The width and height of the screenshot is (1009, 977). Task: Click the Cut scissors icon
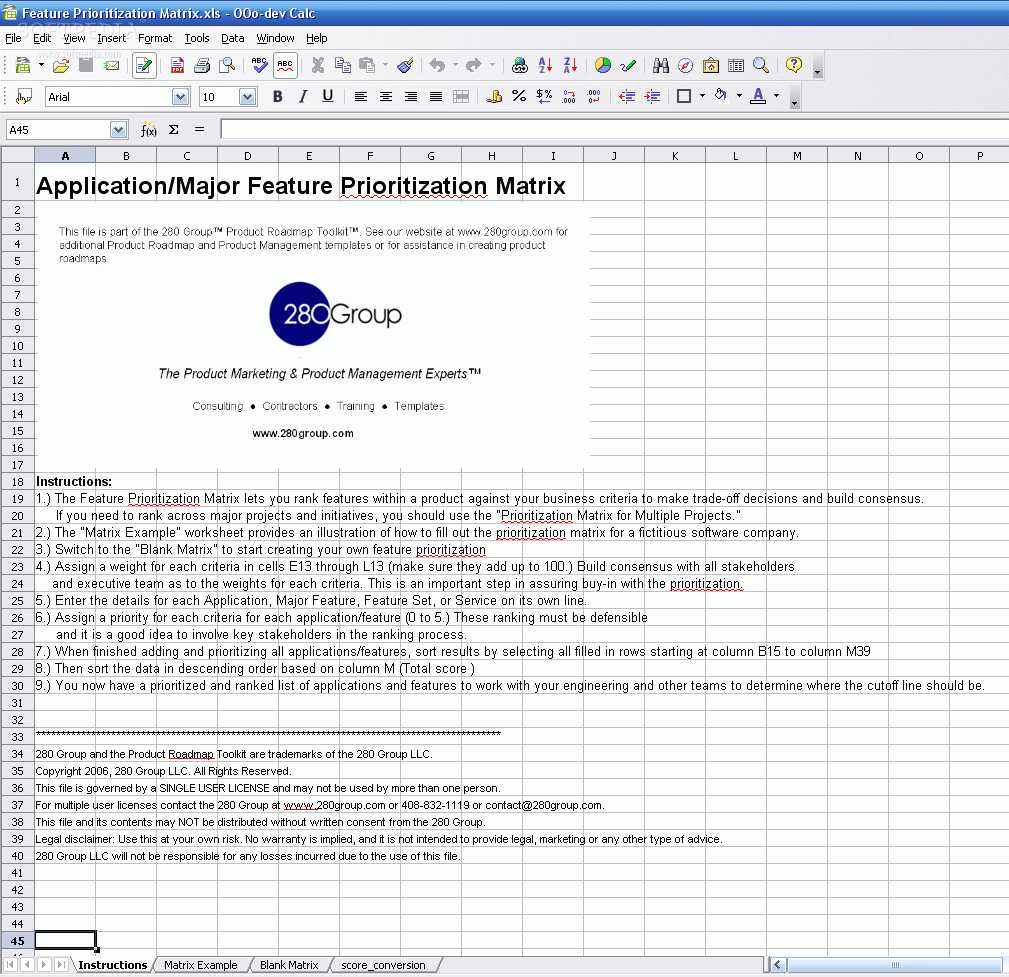317,65
